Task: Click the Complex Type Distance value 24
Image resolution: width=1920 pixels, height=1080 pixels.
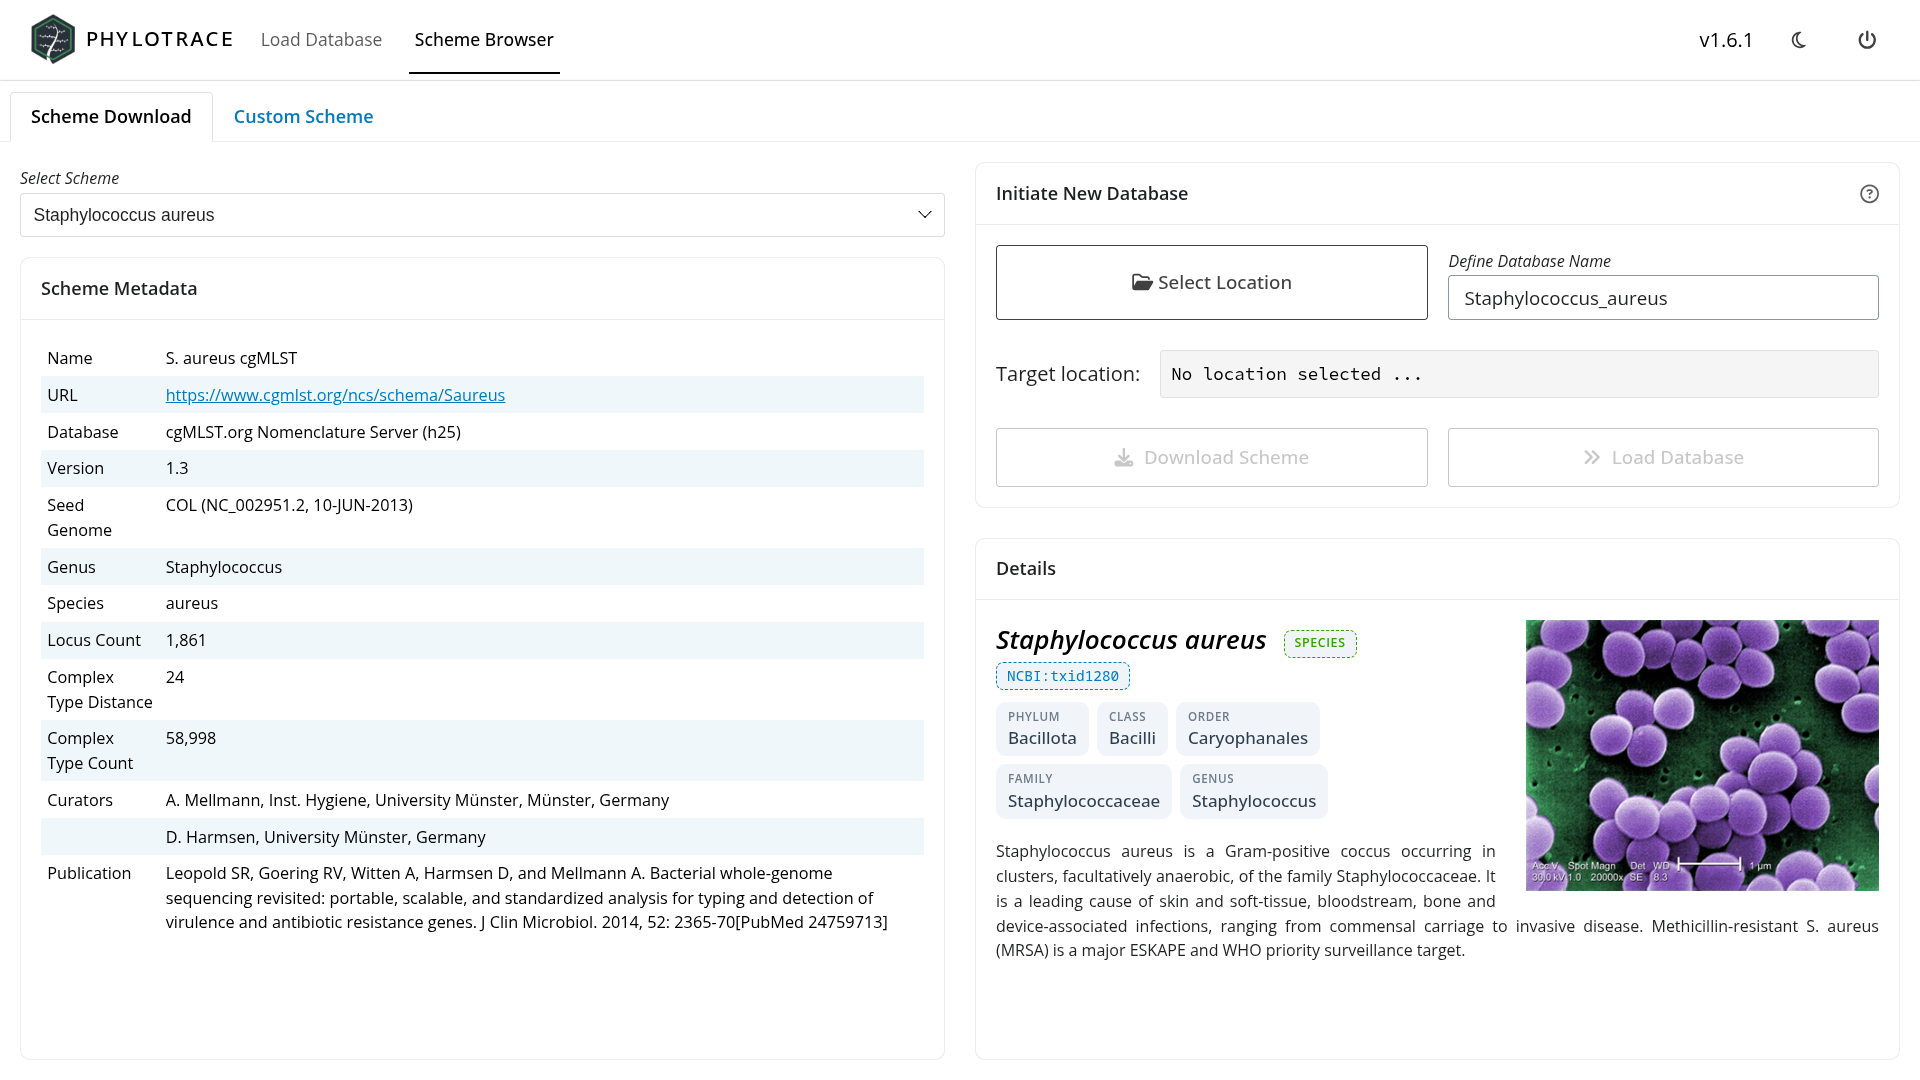Action: 175,677
